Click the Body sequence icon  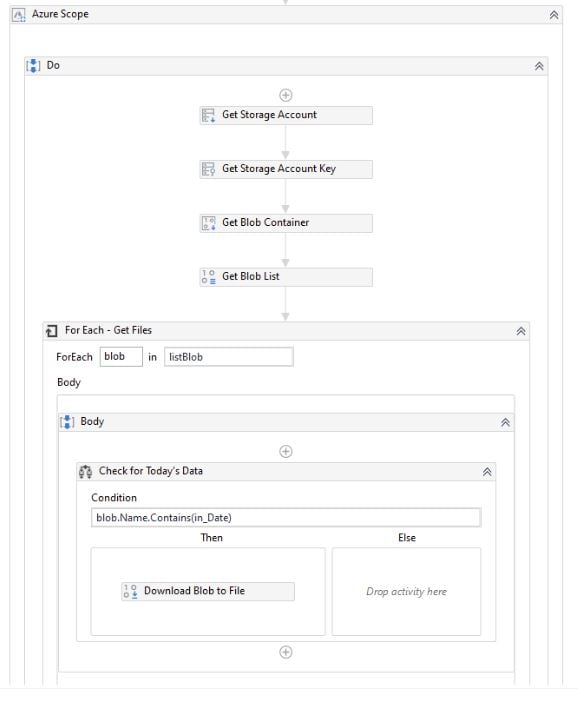[67, 421]
